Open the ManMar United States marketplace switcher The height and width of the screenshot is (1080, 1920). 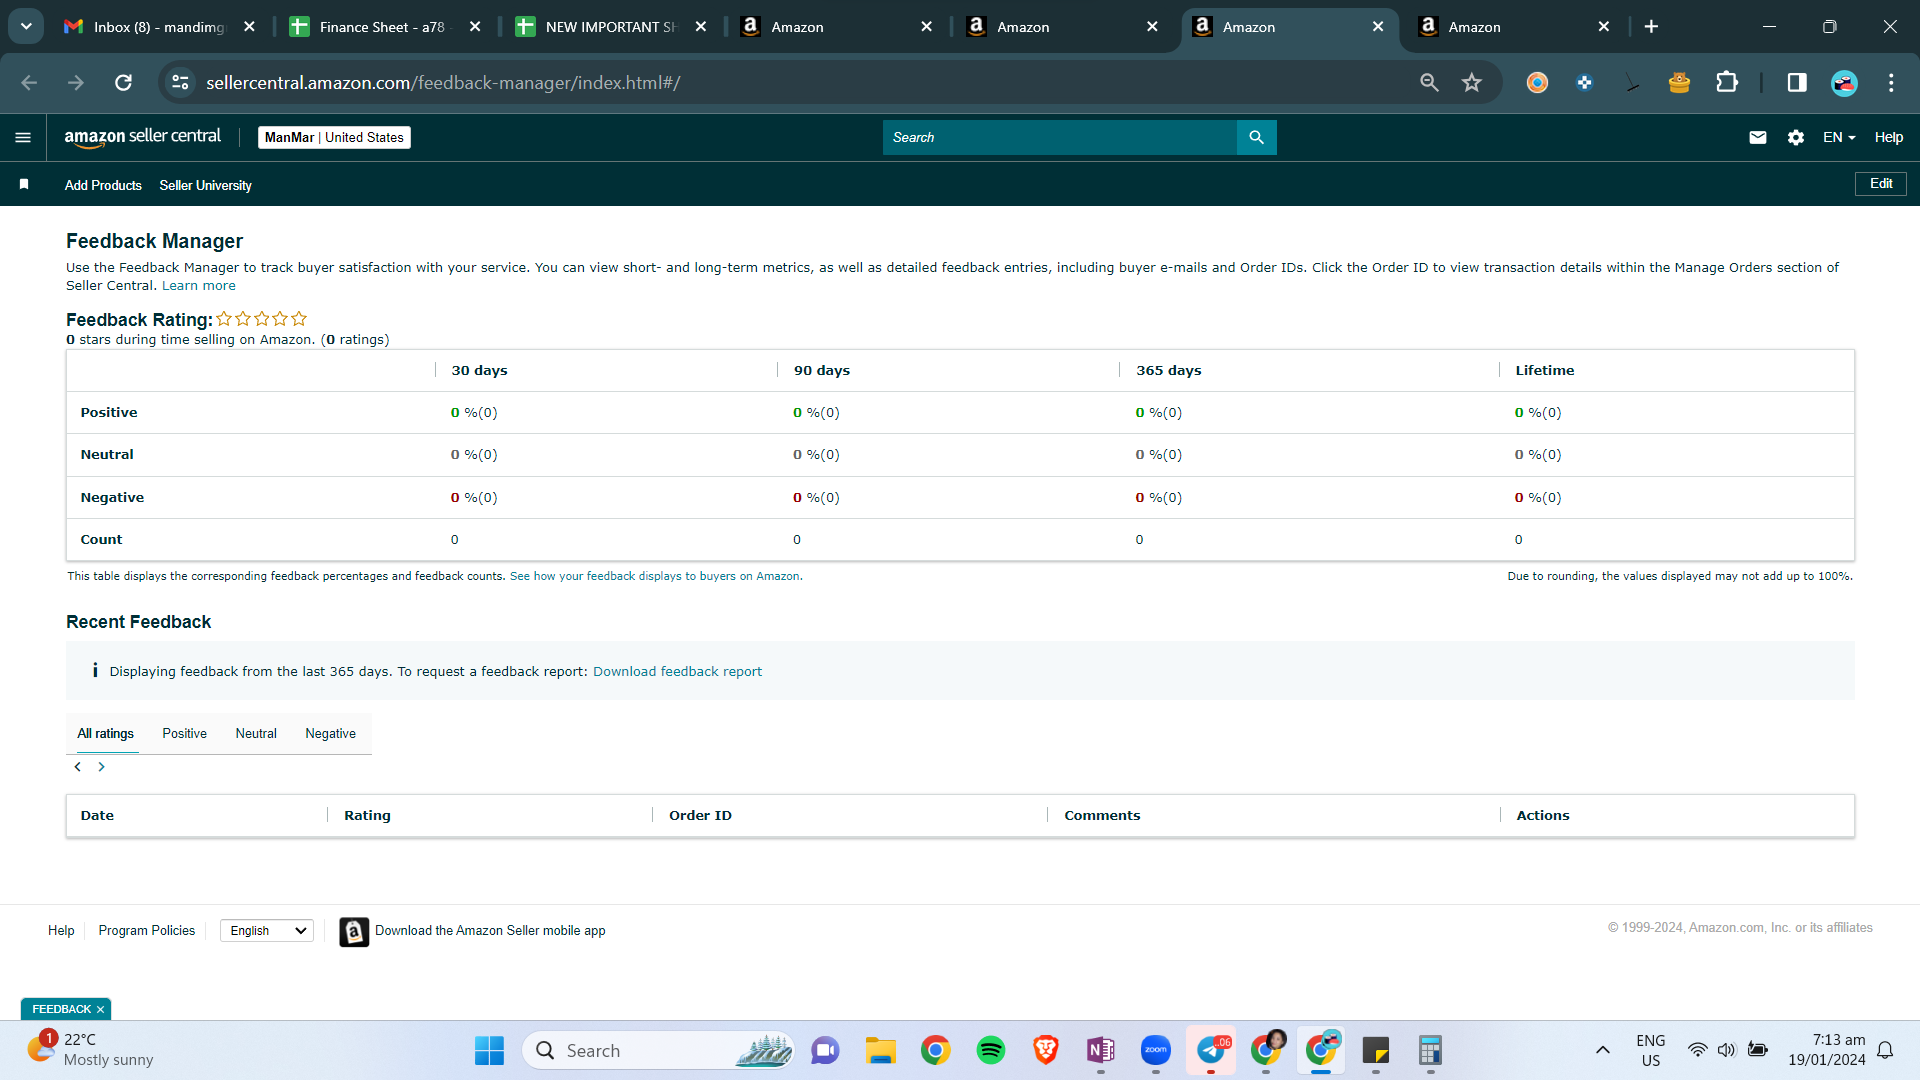pyautogui.click(x=334, y=137)
